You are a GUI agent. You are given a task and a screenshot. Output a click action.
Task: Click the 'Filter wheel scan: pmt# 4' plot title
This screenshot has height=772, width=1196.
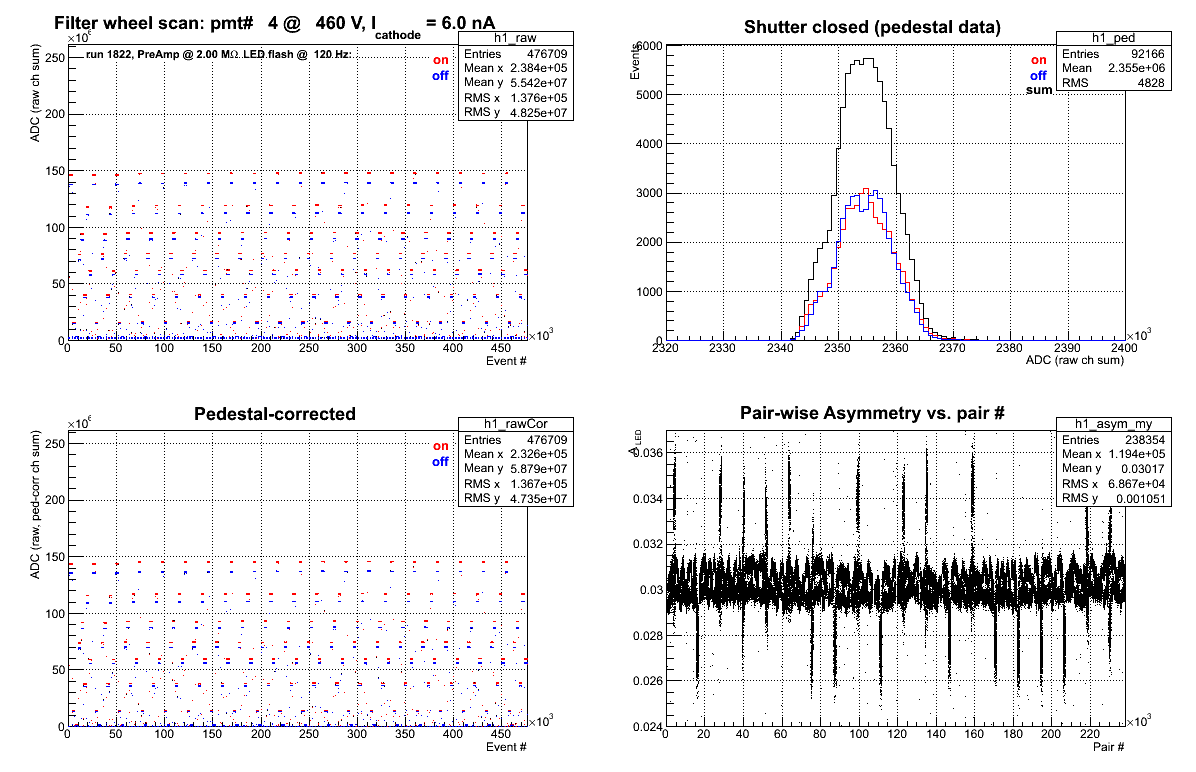(275, 24)
